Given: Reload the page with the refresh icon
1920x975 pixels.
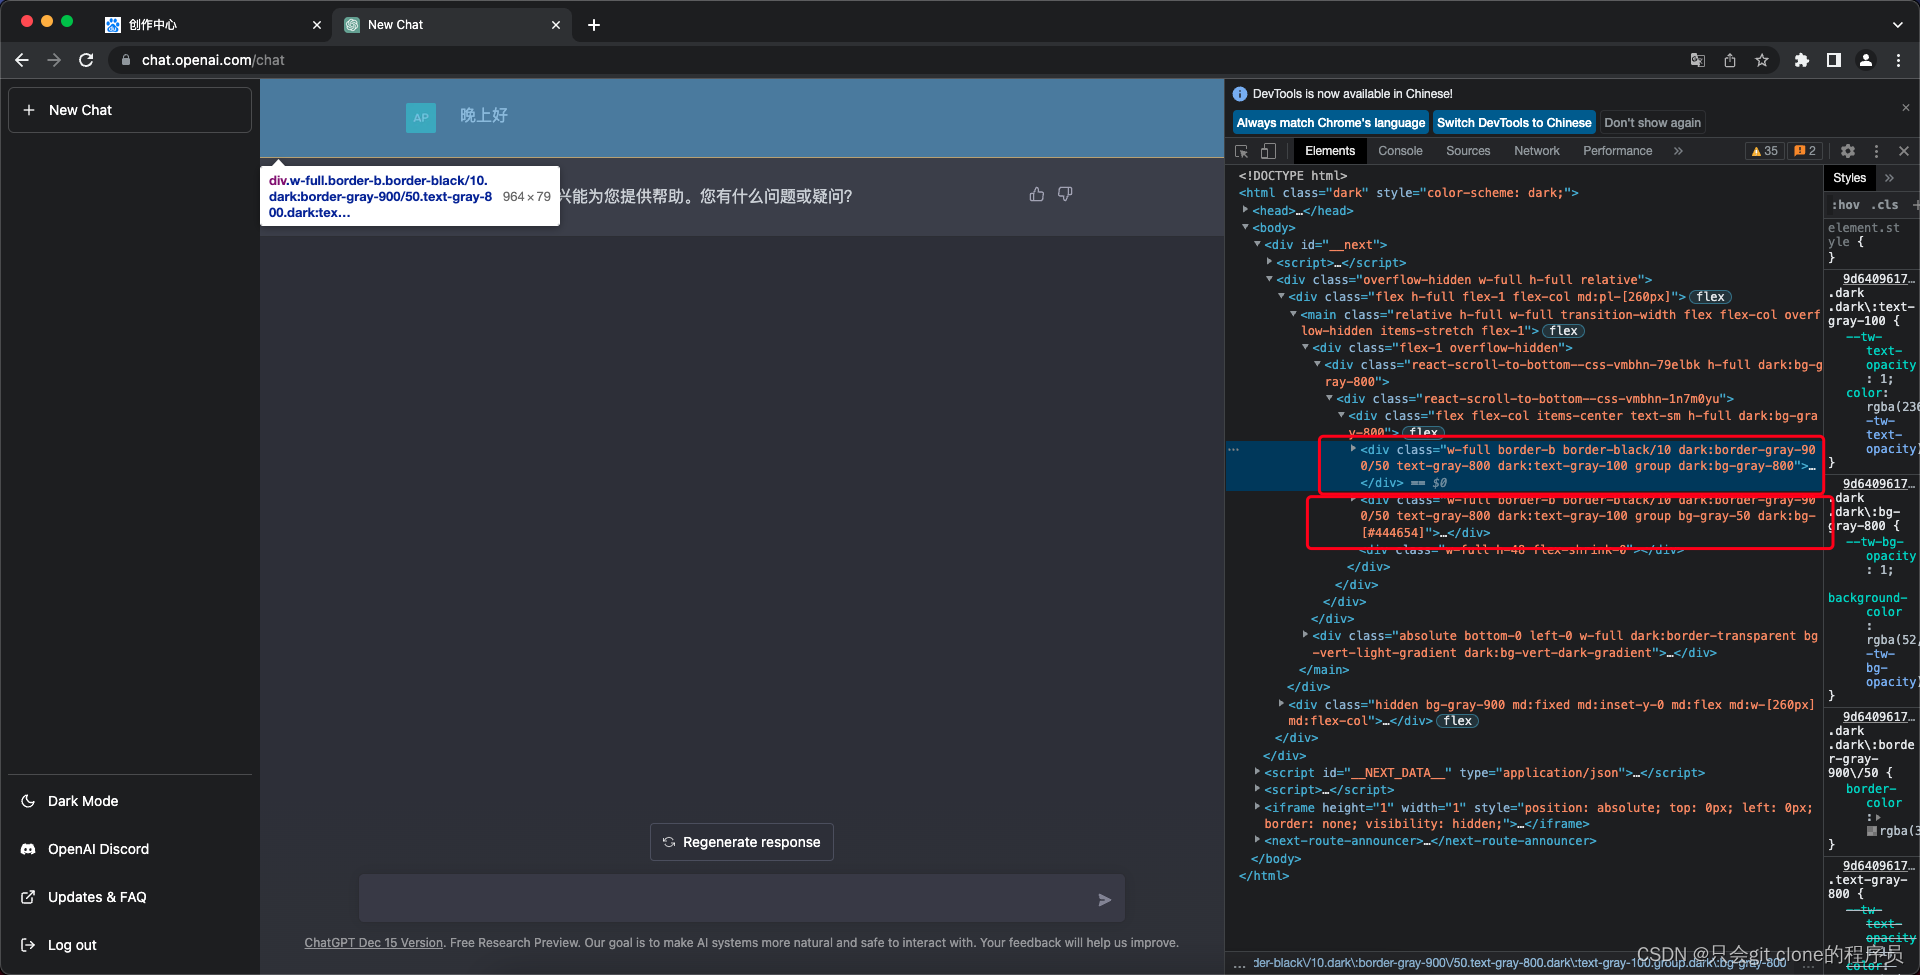Looking at the screenshot, I should coord(86,60).
